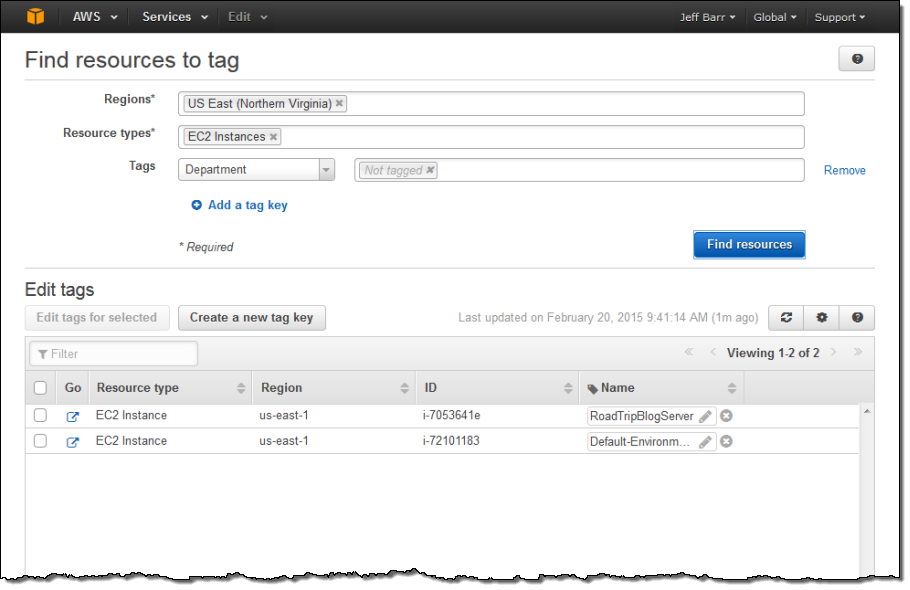Viewport: 910px width, 590px height.
Task: Remove US East (Northern Virginia) region chip
Action: [x=340, y=103]
